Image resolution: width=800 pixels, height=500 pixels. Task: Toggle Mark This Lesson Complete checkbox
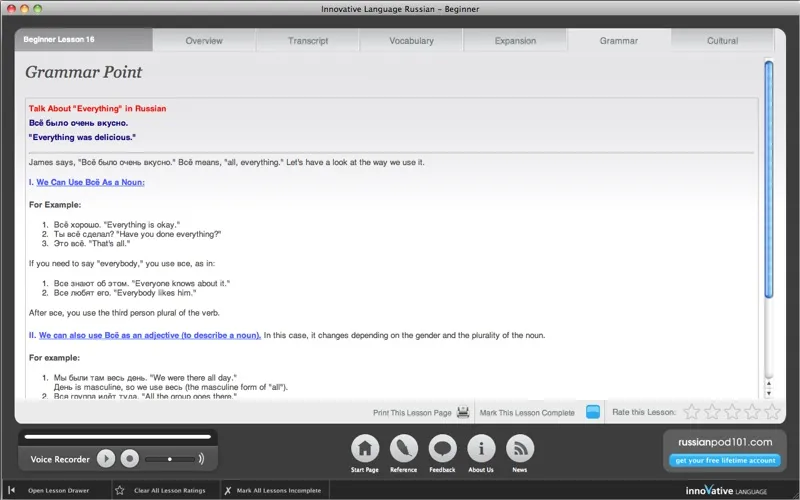click(593, 412)
